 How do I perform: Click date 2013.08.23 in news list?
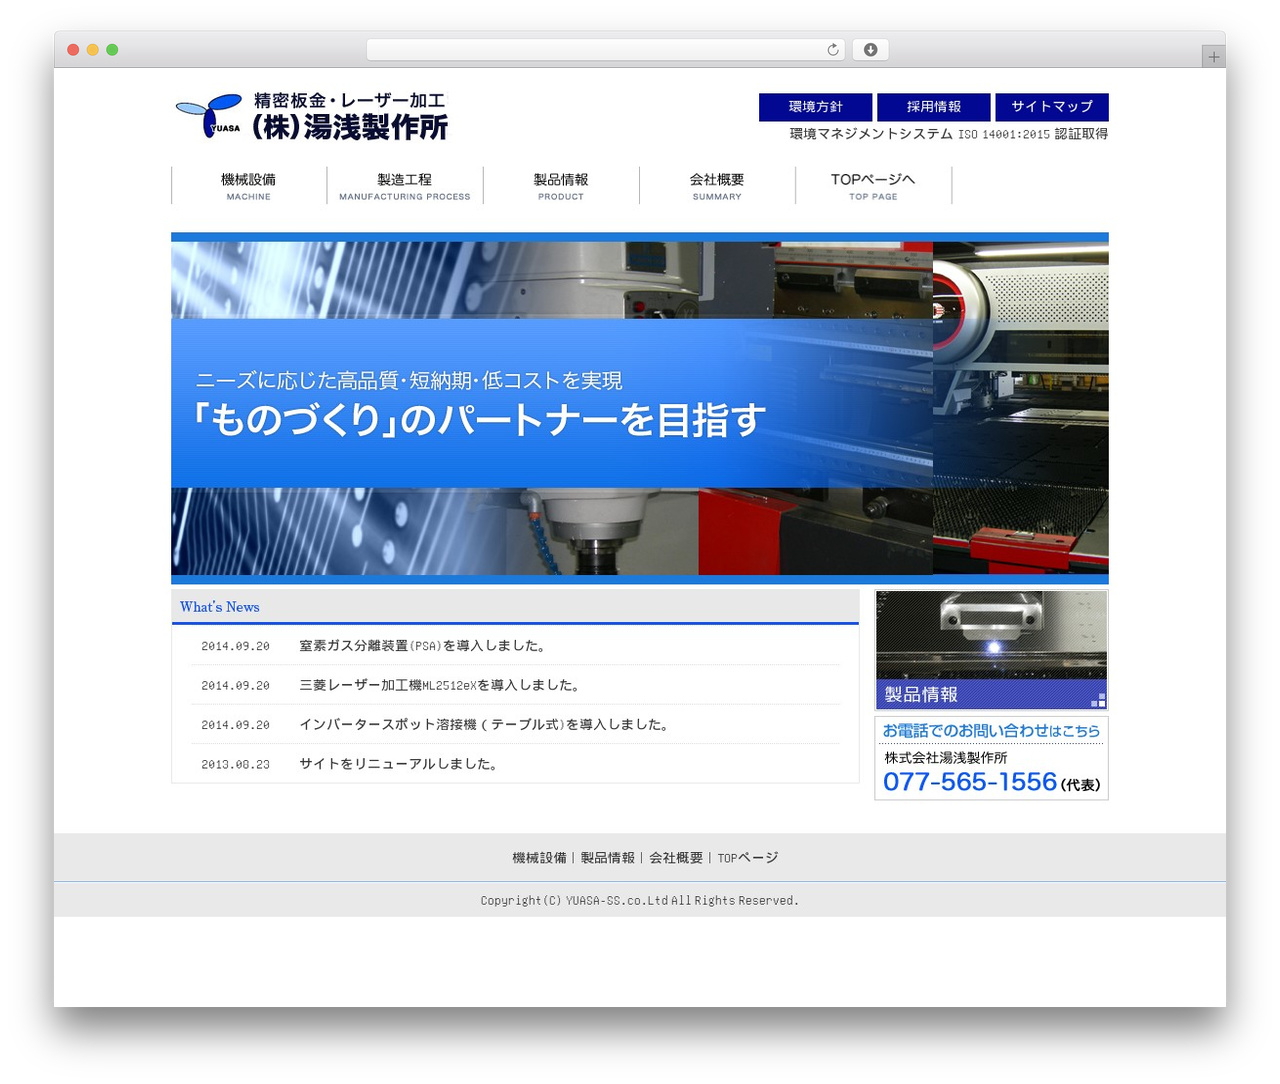pos(235,764)
